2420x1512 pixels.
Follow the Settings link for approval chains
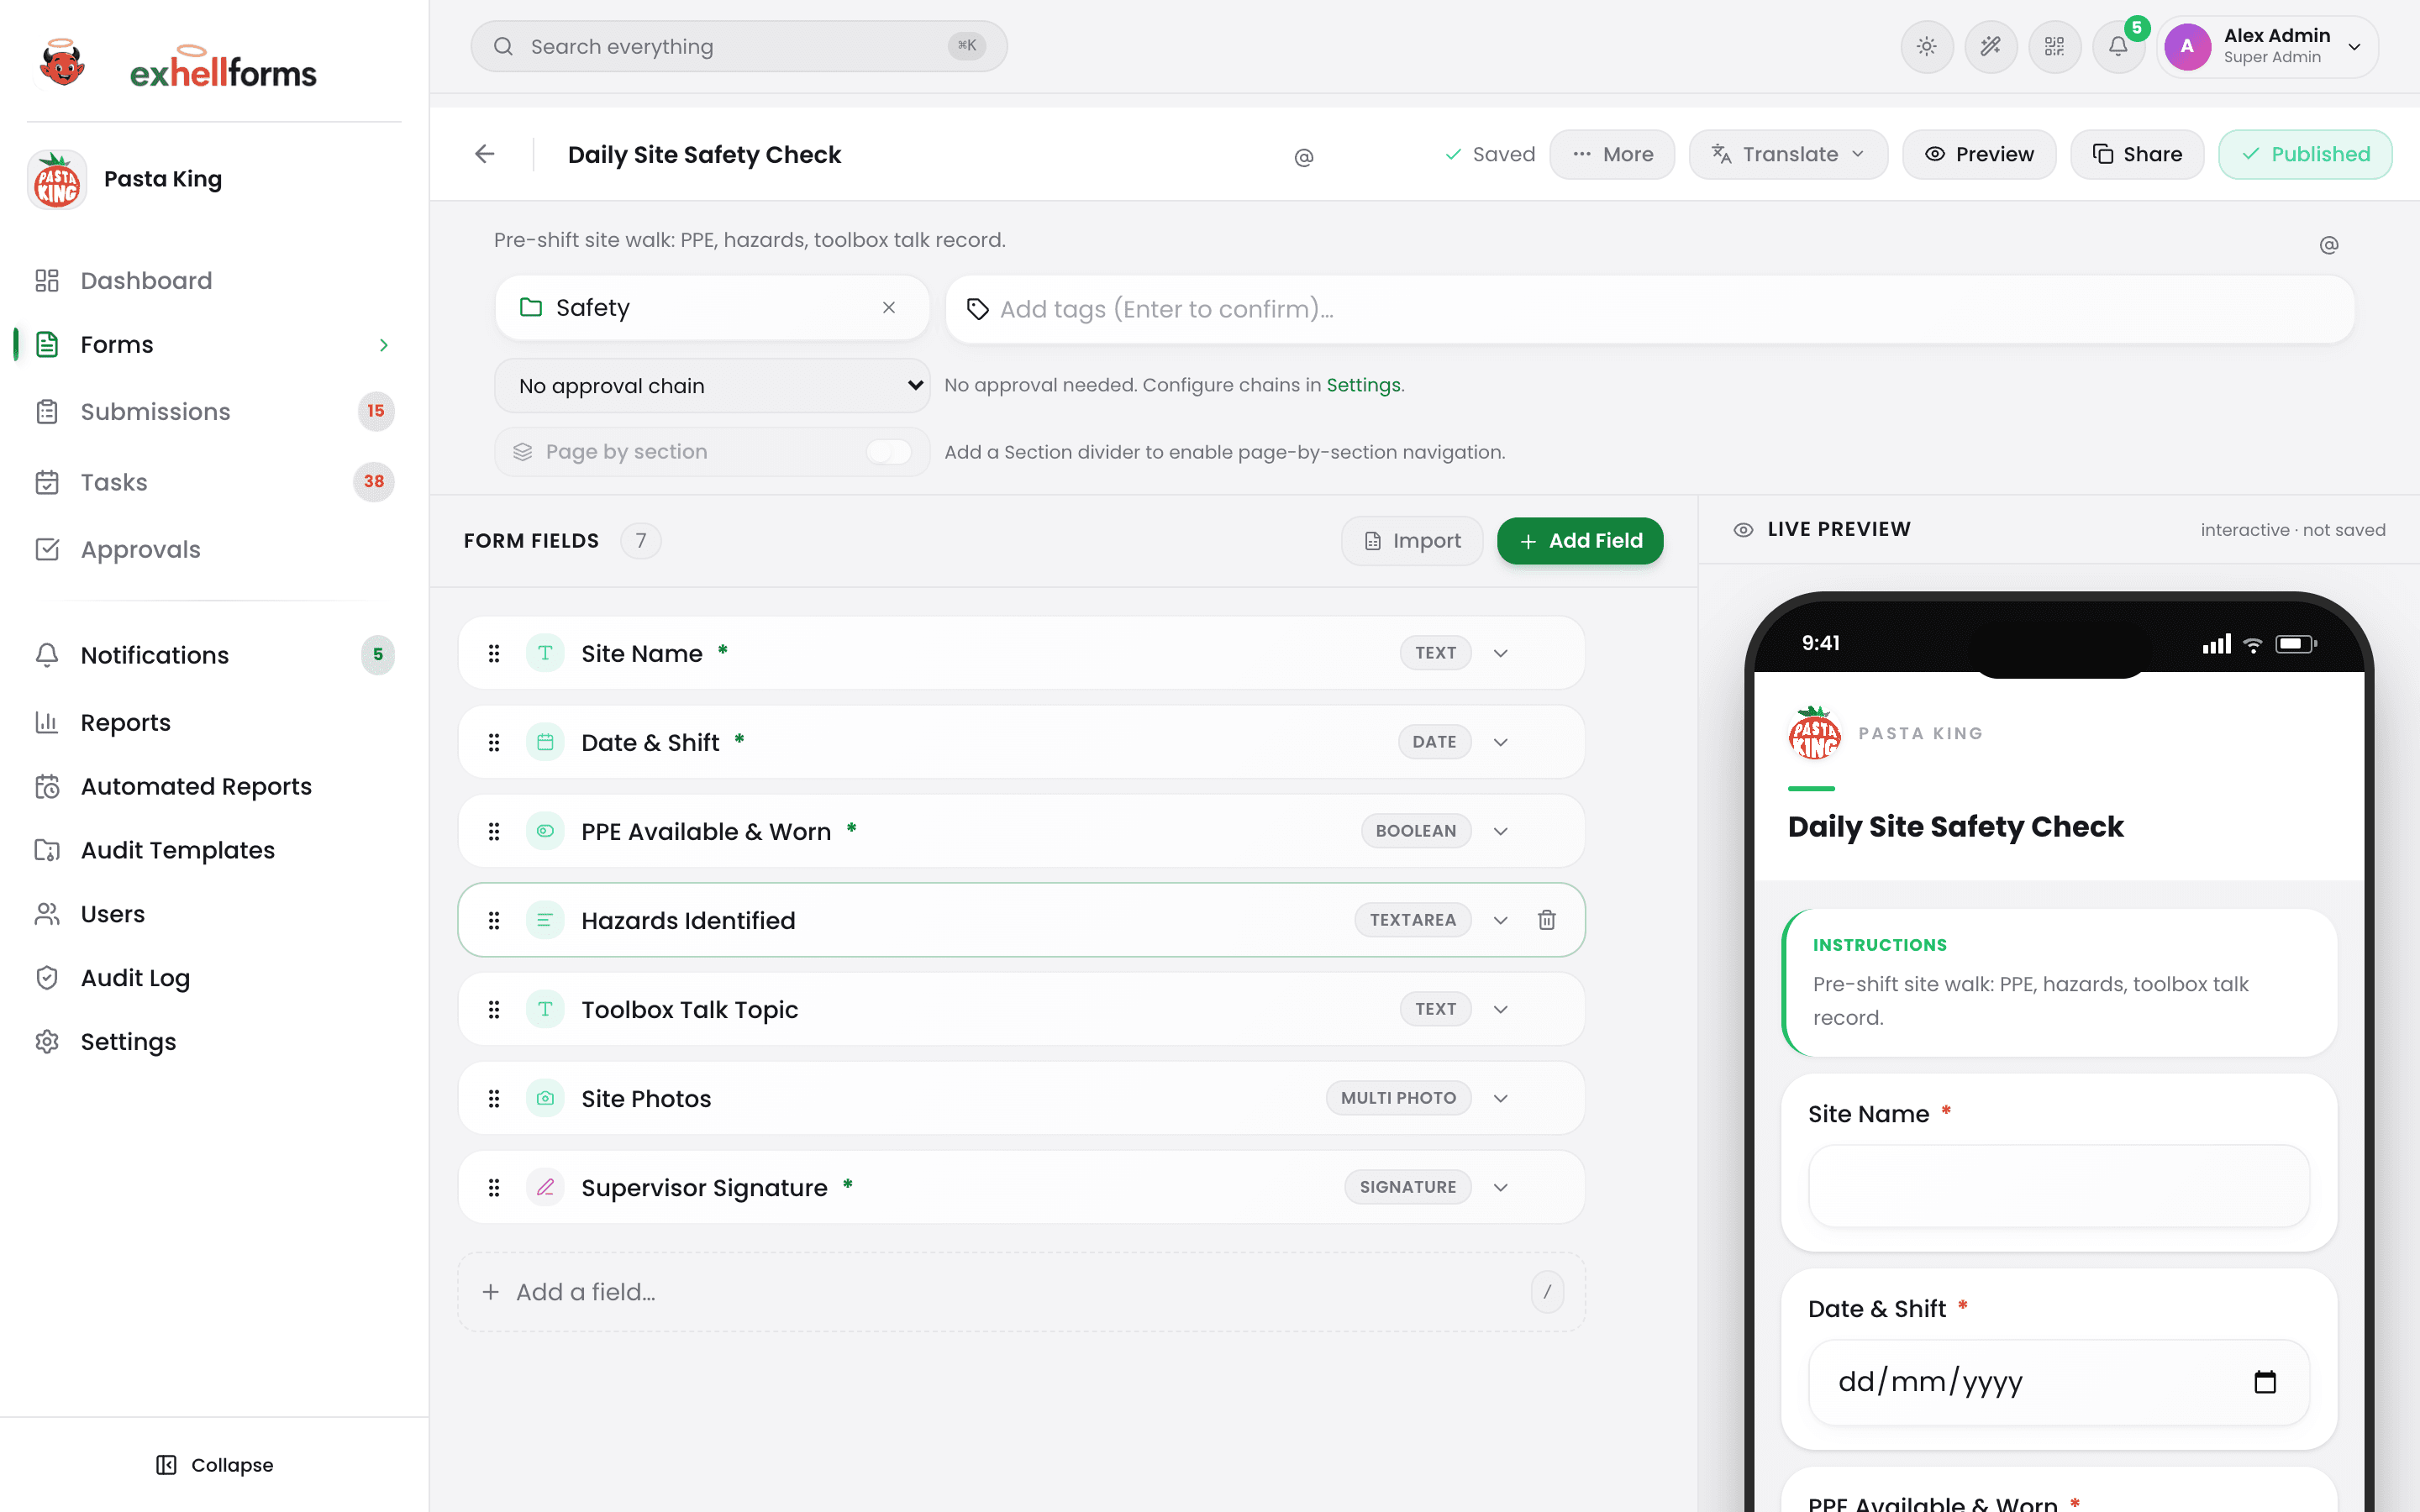coord(1363,385)
